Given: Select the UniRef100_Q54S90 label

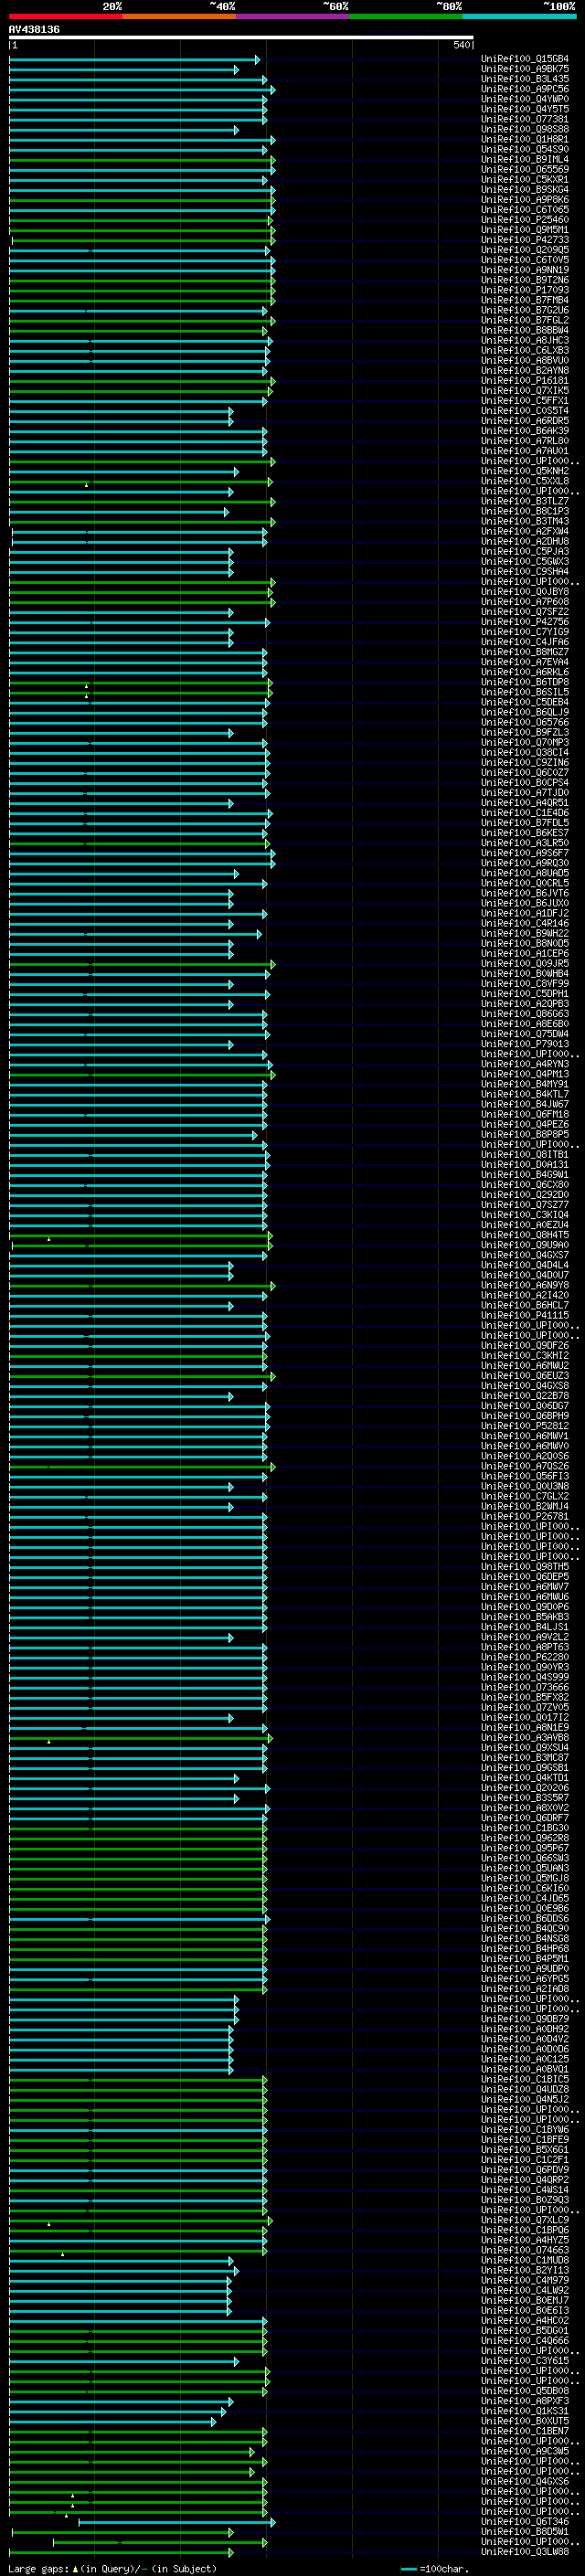Looking at the screenshot, I should (x=525, y=149).
